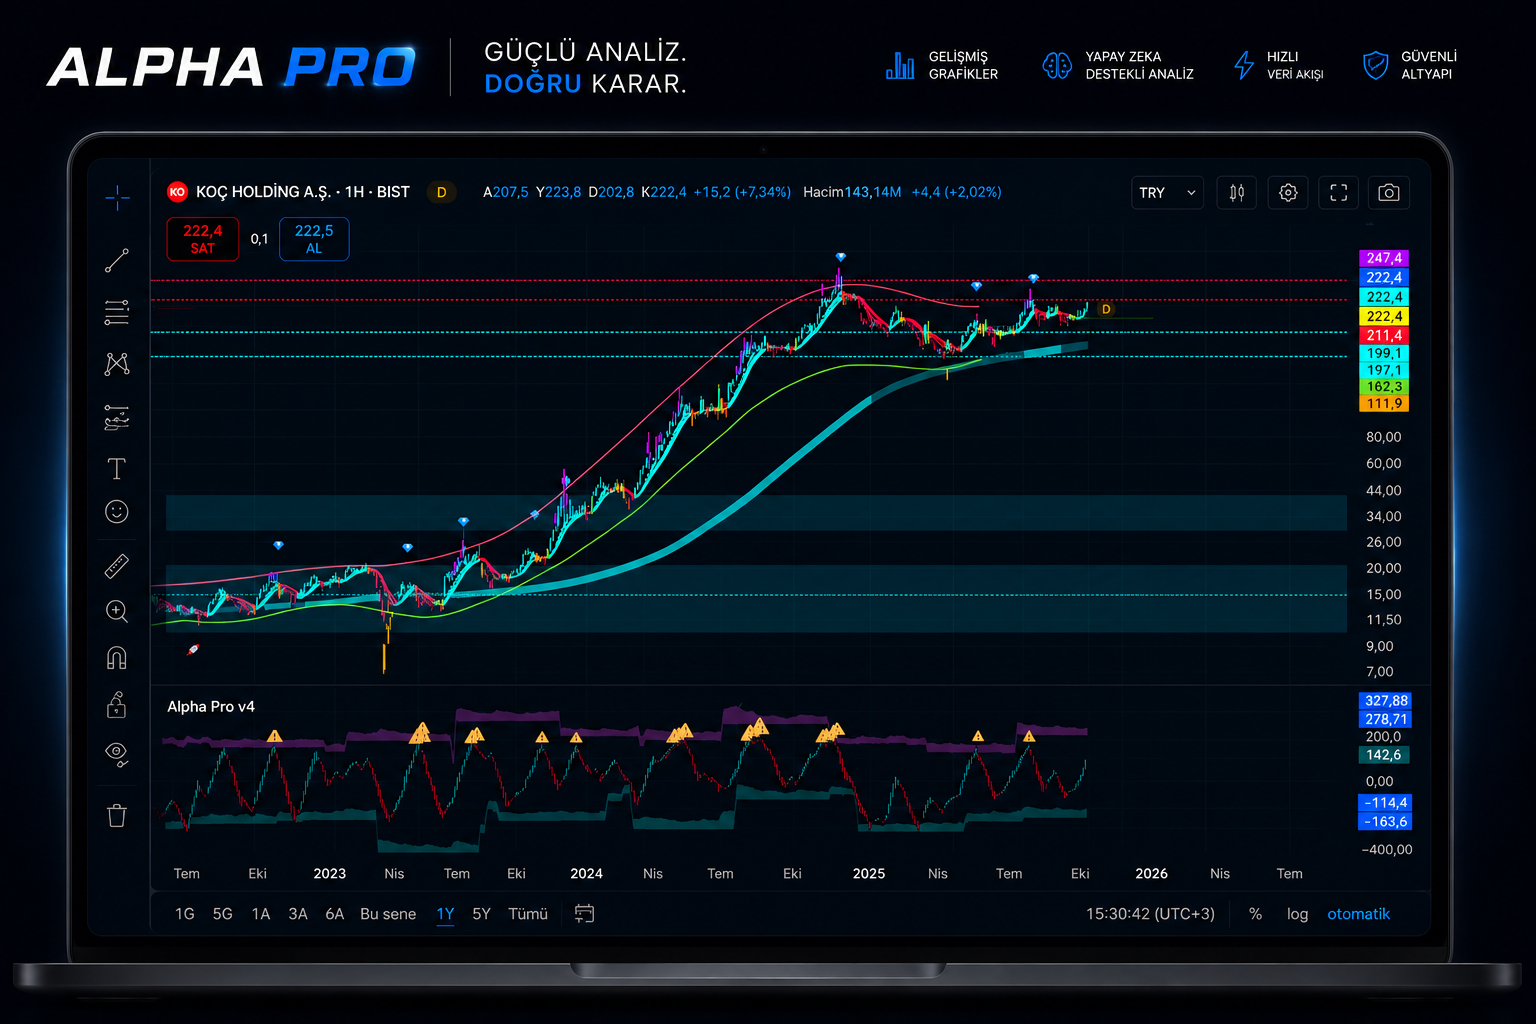Click the 2026 time axis label

pos(1151,874)
